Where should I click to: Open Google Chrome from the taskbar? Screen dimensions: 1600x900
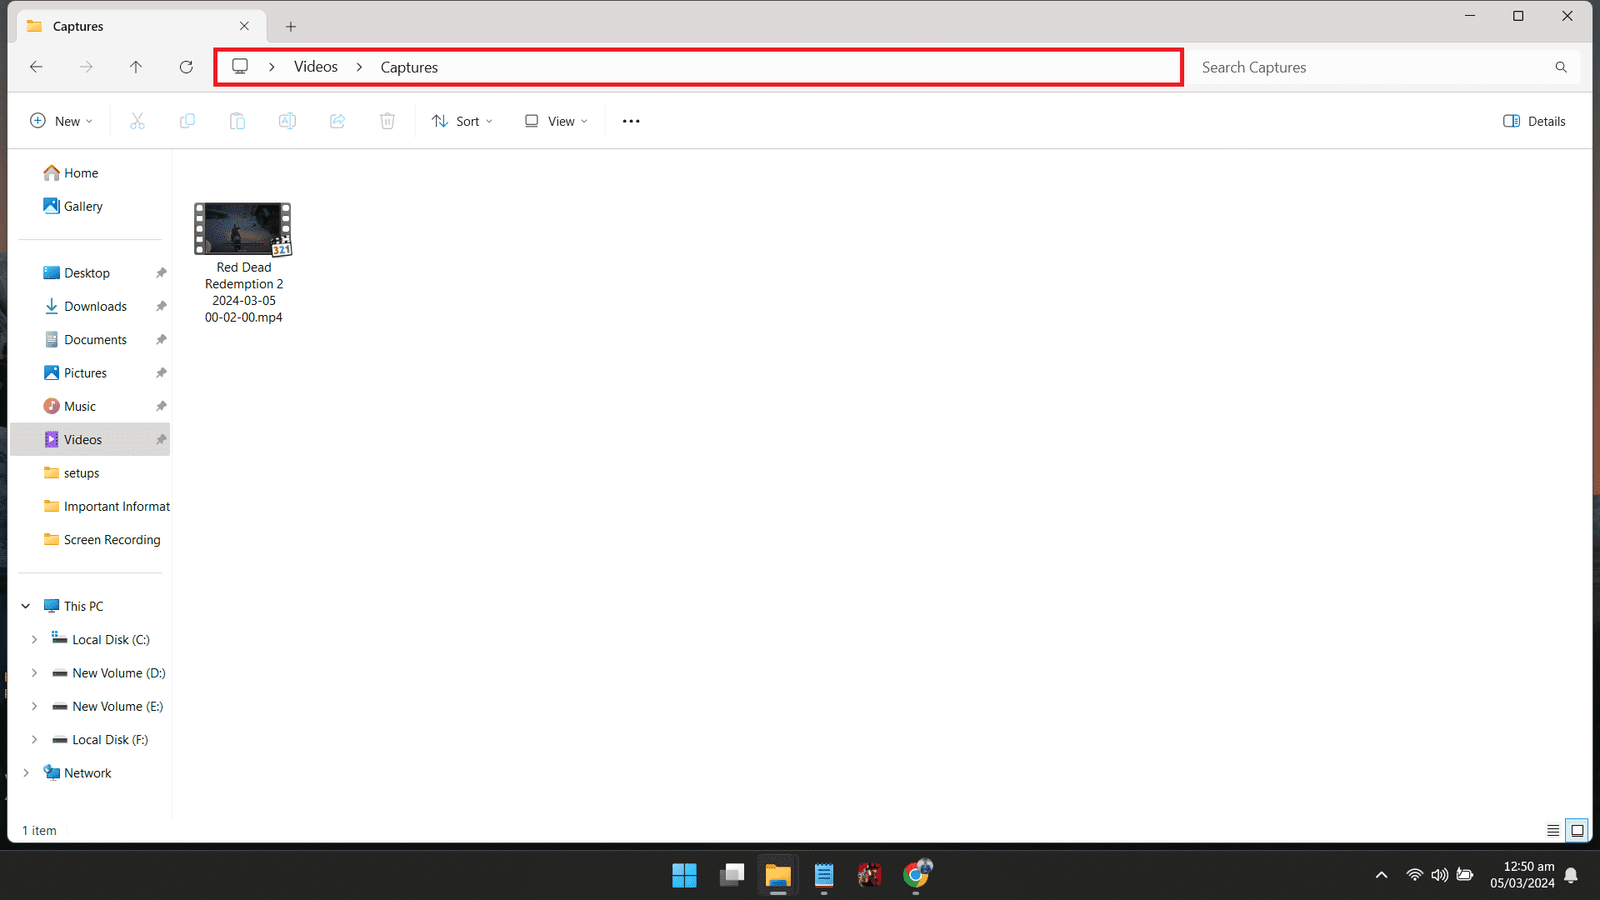[916, 875]
